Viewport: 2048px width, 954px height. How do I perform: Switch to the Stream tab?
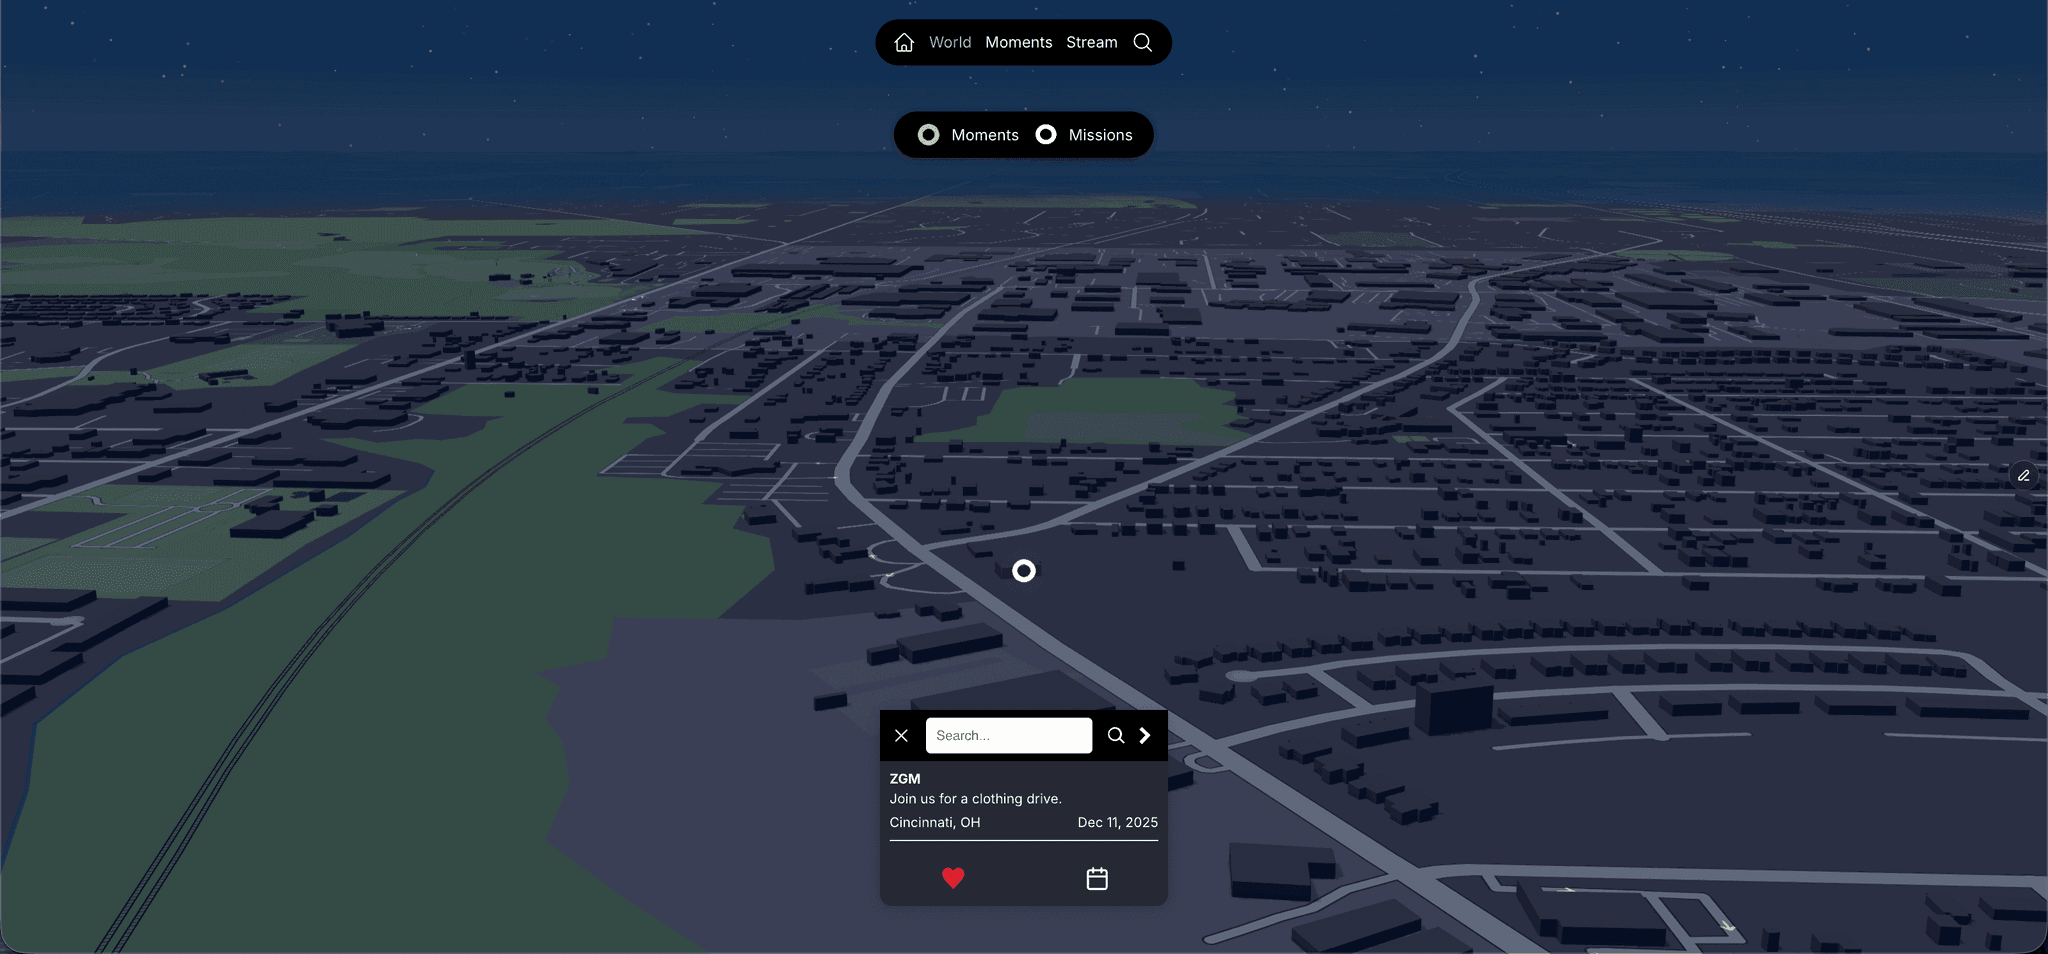(x=1092, y=42)
